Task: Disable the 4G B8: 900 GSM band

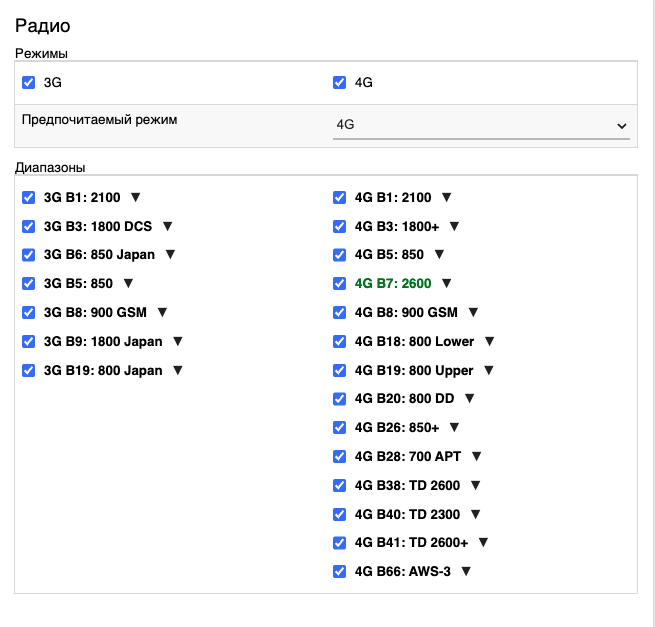Action: coord(340,313)
